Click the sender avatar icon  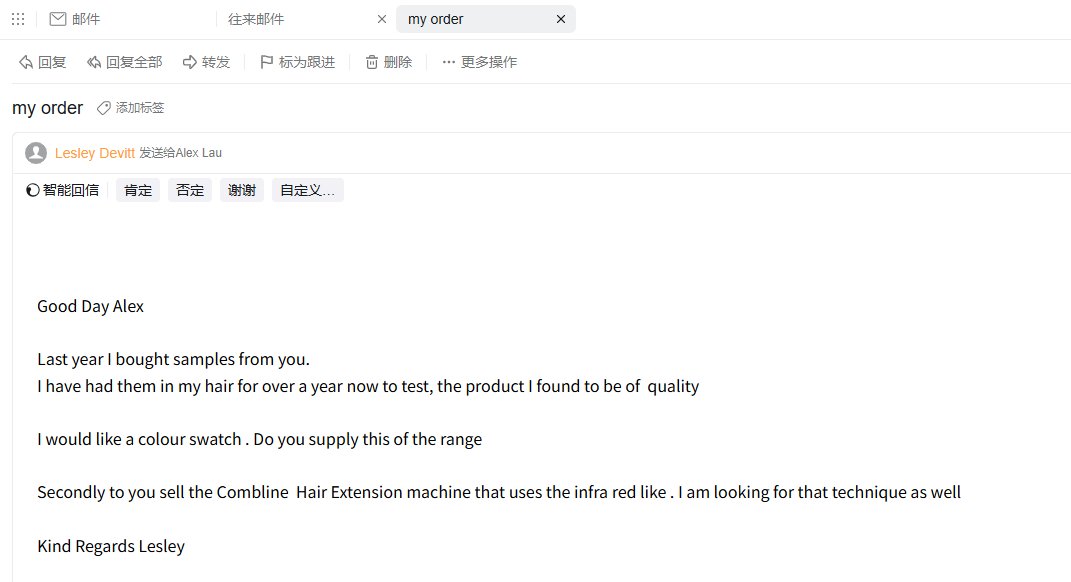36,153
